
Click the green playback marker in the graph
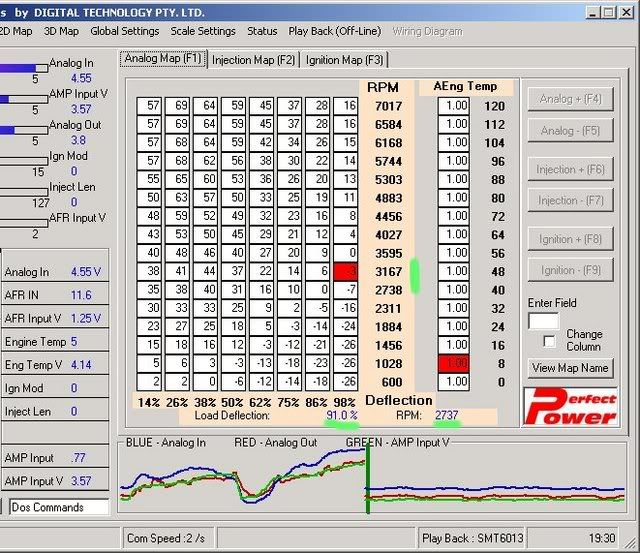[368, 478]
